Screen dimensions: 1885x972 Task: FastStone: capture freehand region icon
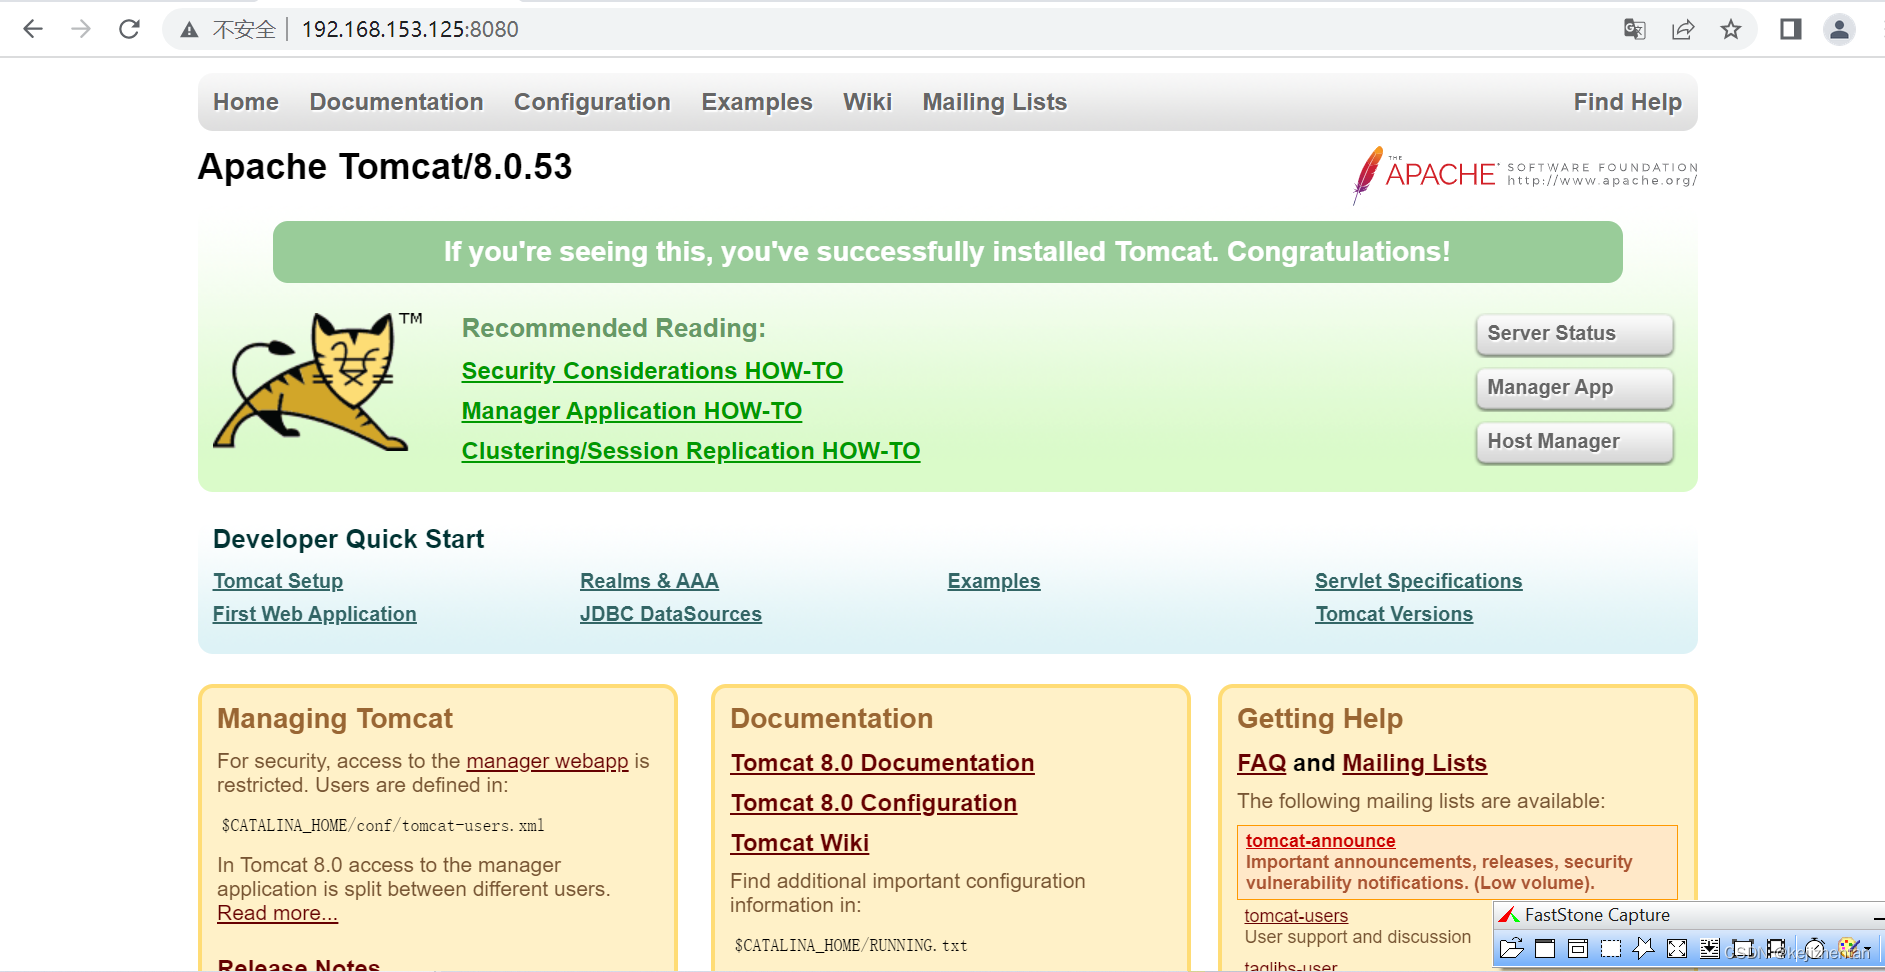coord(1644,948)
